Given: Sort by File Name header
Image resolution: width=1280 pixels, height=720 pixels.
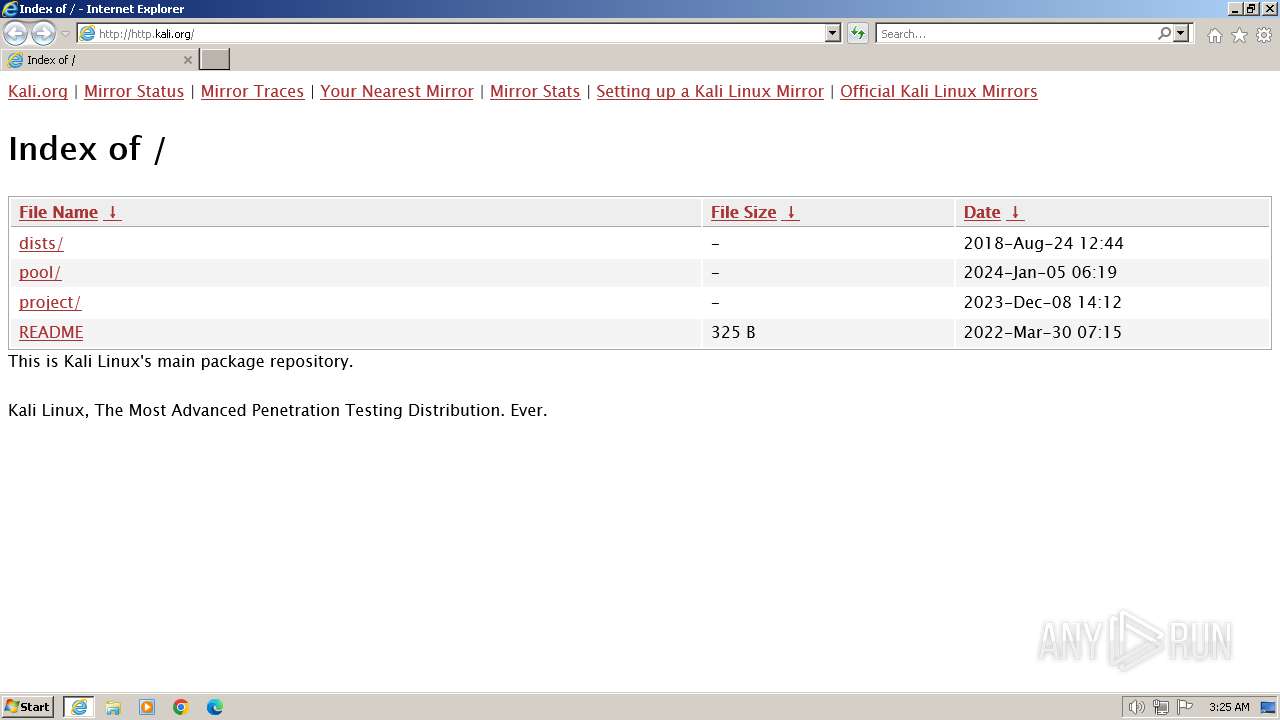Looking at the screenshot, I should [58, 212].
